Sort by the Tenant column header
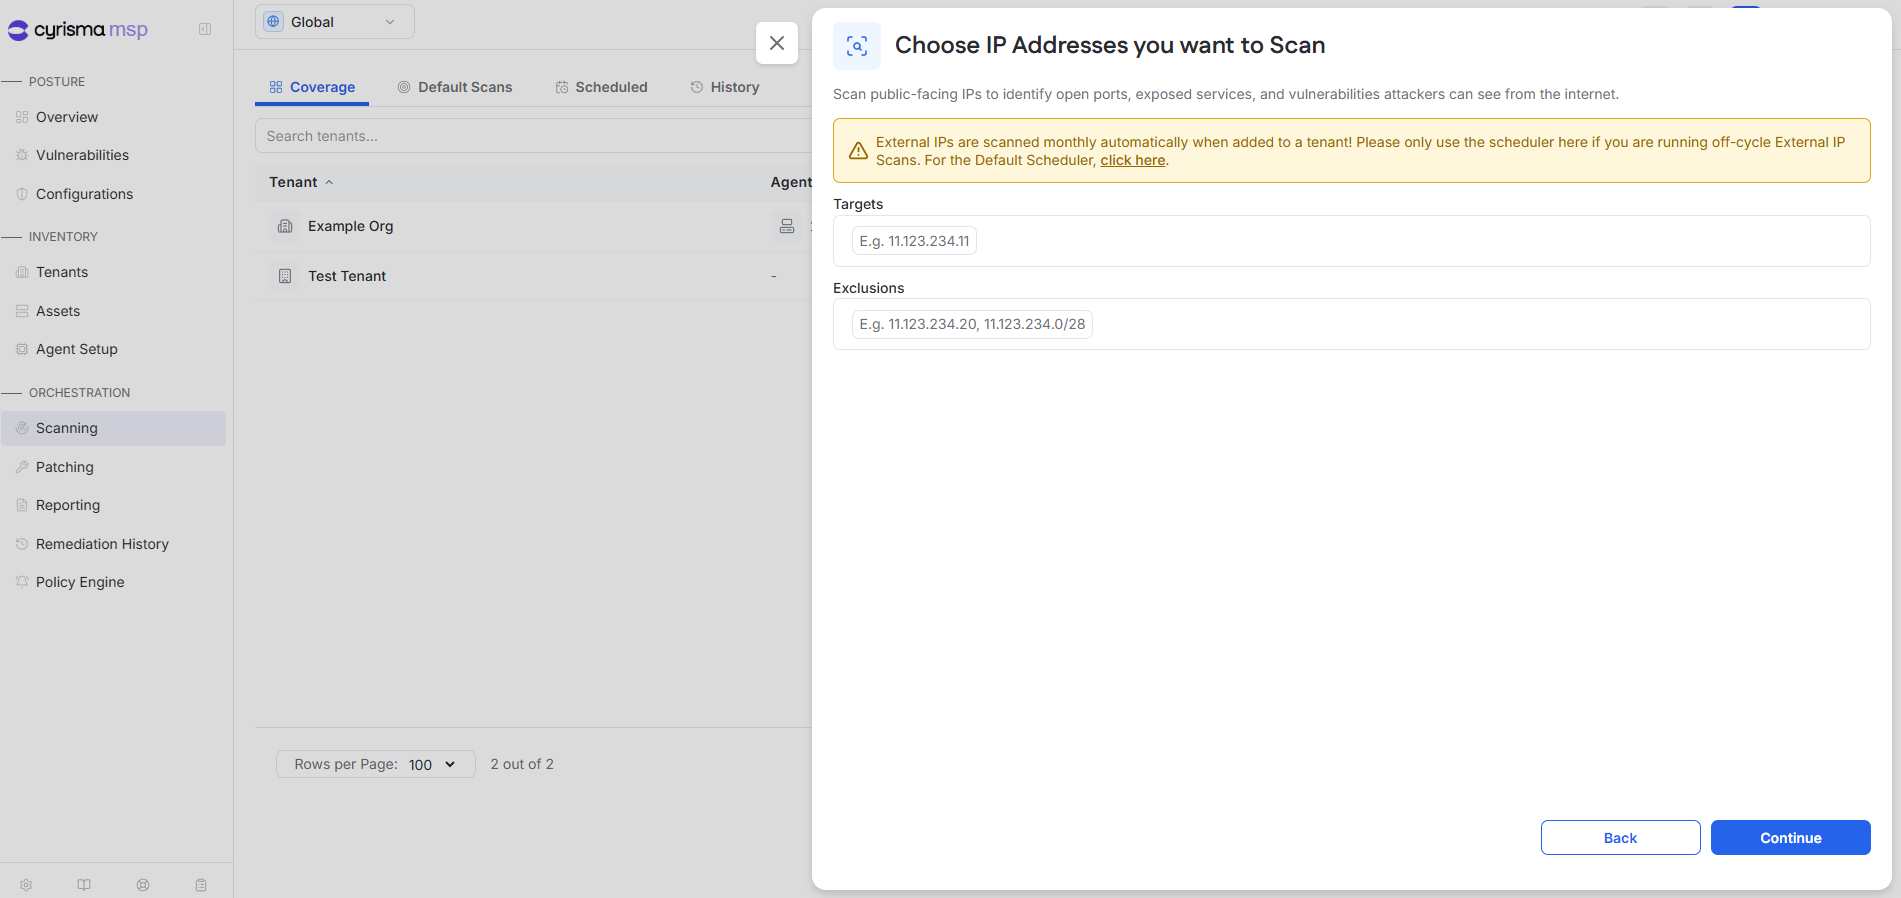 coord(301,182)
